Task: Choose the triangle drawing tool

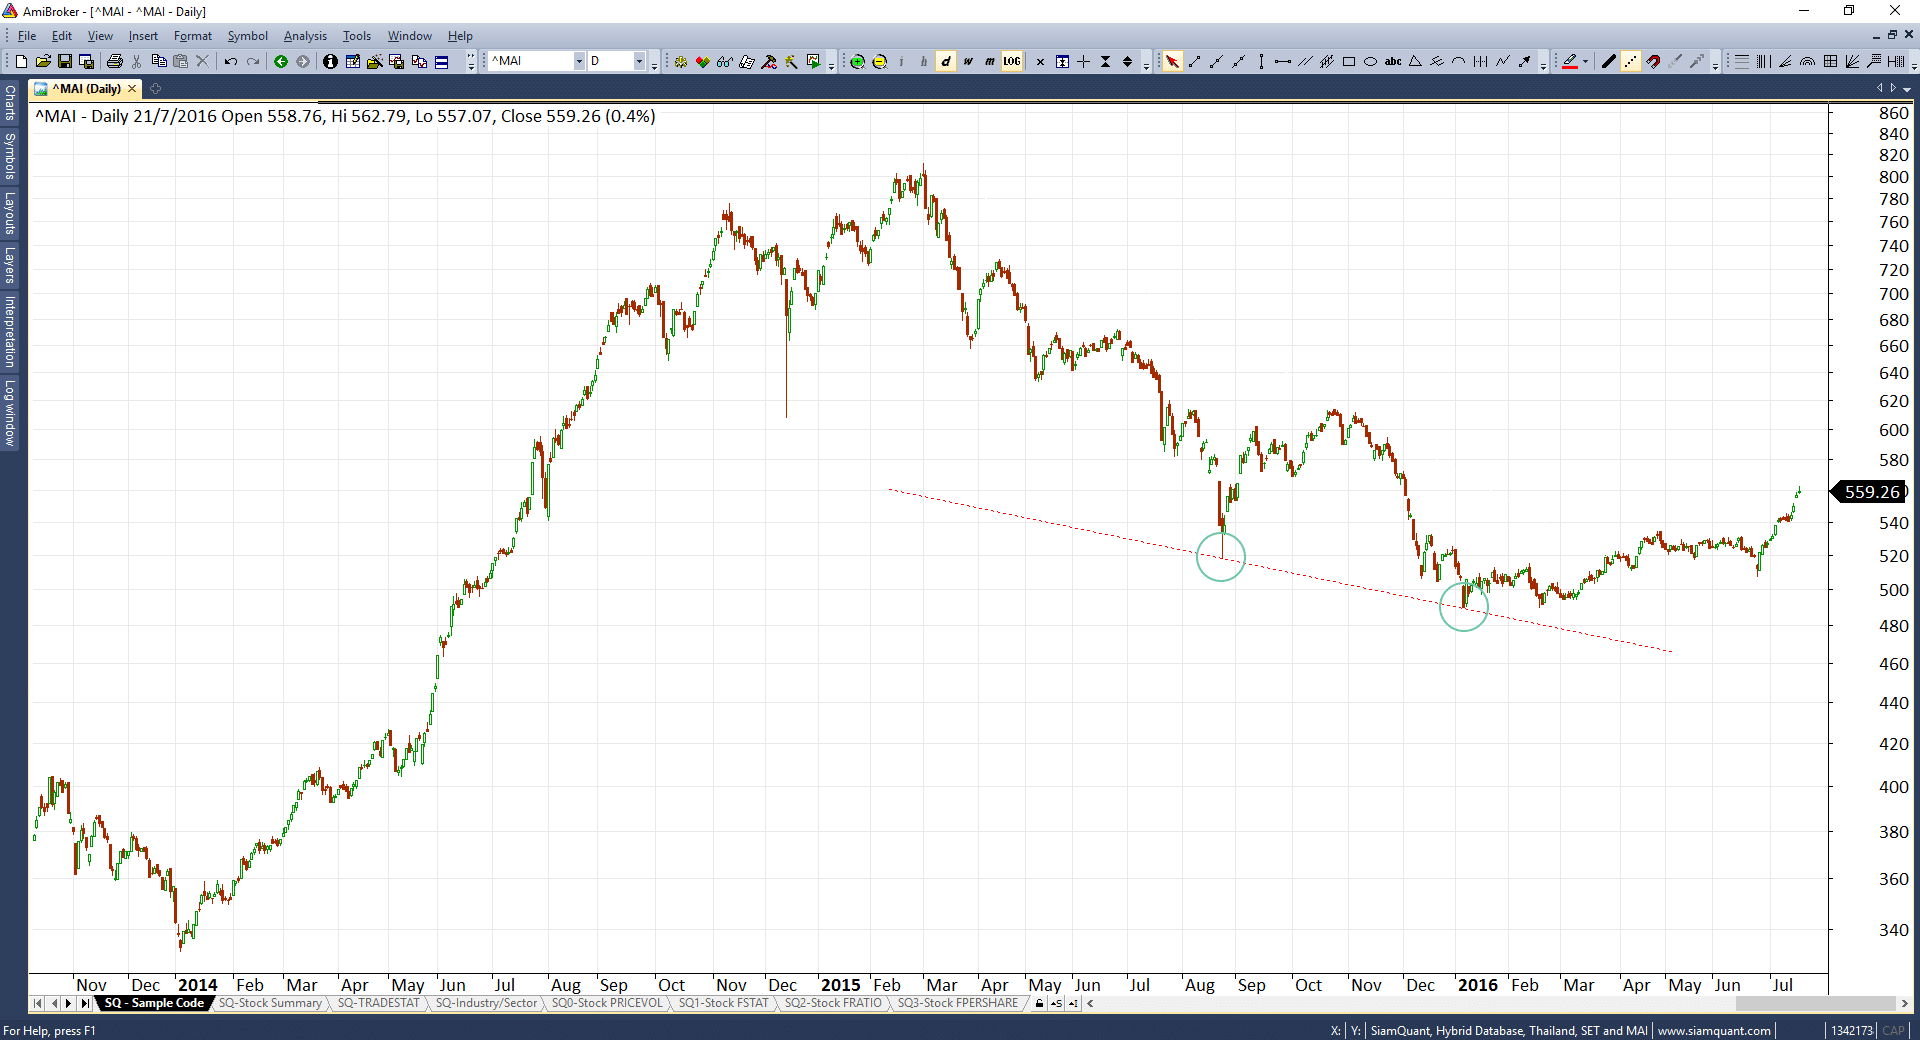Action: pos(1415,62)
